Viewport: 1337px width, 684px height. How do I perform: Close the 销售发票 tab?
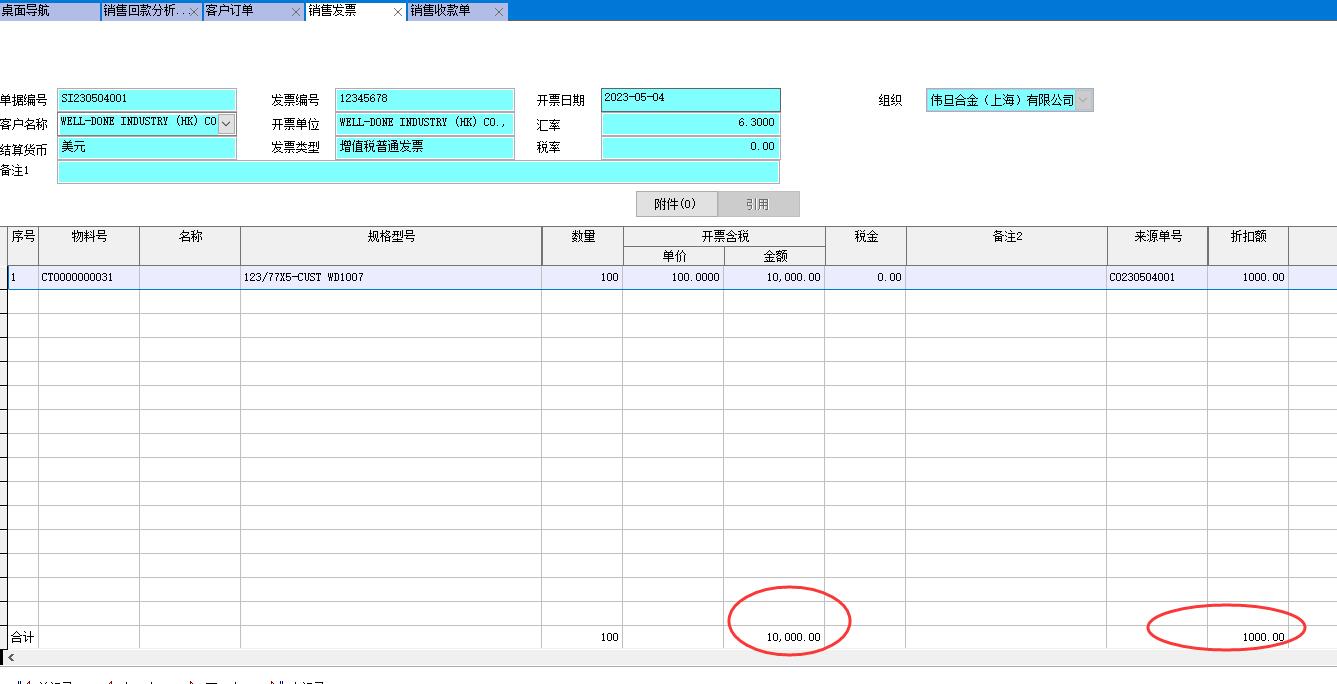(397, 12)
